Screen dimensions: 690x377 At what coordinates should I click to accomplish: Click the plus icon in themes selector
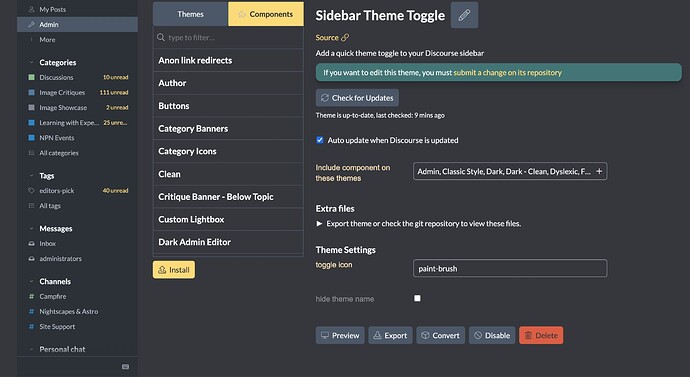599,171
